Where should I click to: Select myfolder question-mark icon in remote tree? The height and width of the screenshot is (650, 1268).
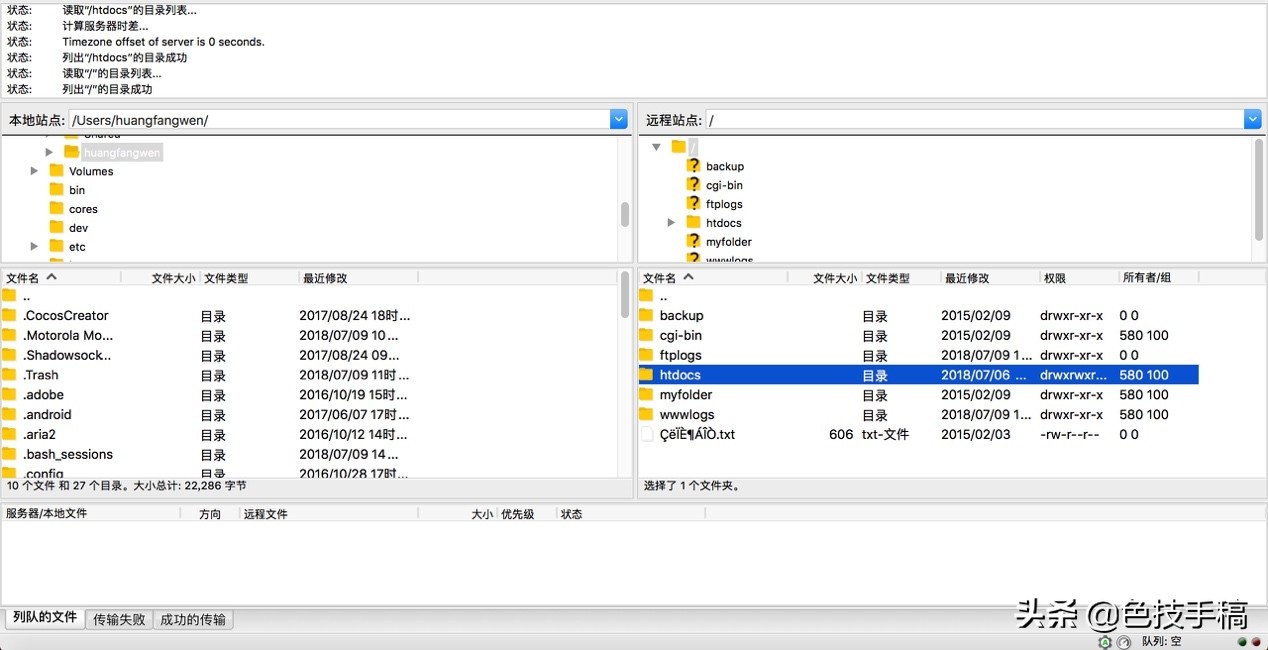(693, 241)
